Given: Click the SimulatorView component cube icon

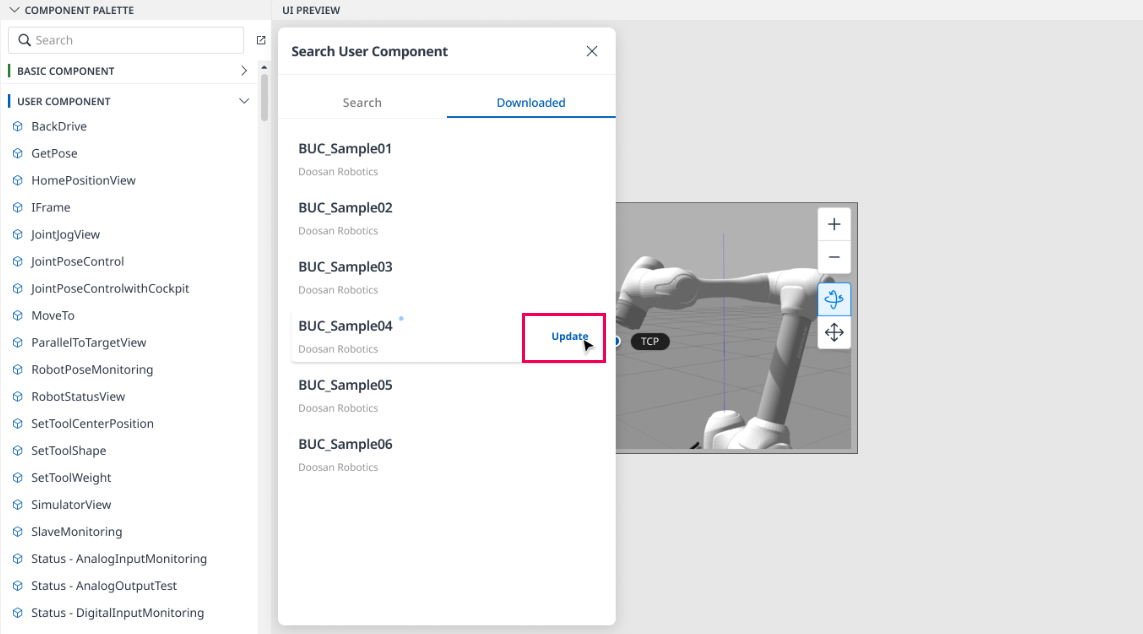Looking at the screenshot, I should 18,505.
